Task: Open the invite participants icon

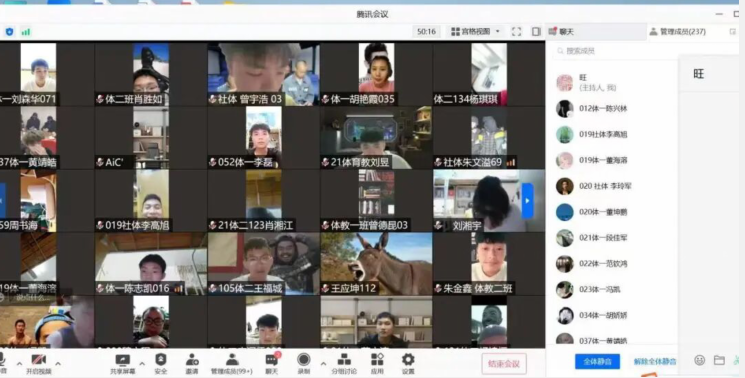Action: click(192, 364)
